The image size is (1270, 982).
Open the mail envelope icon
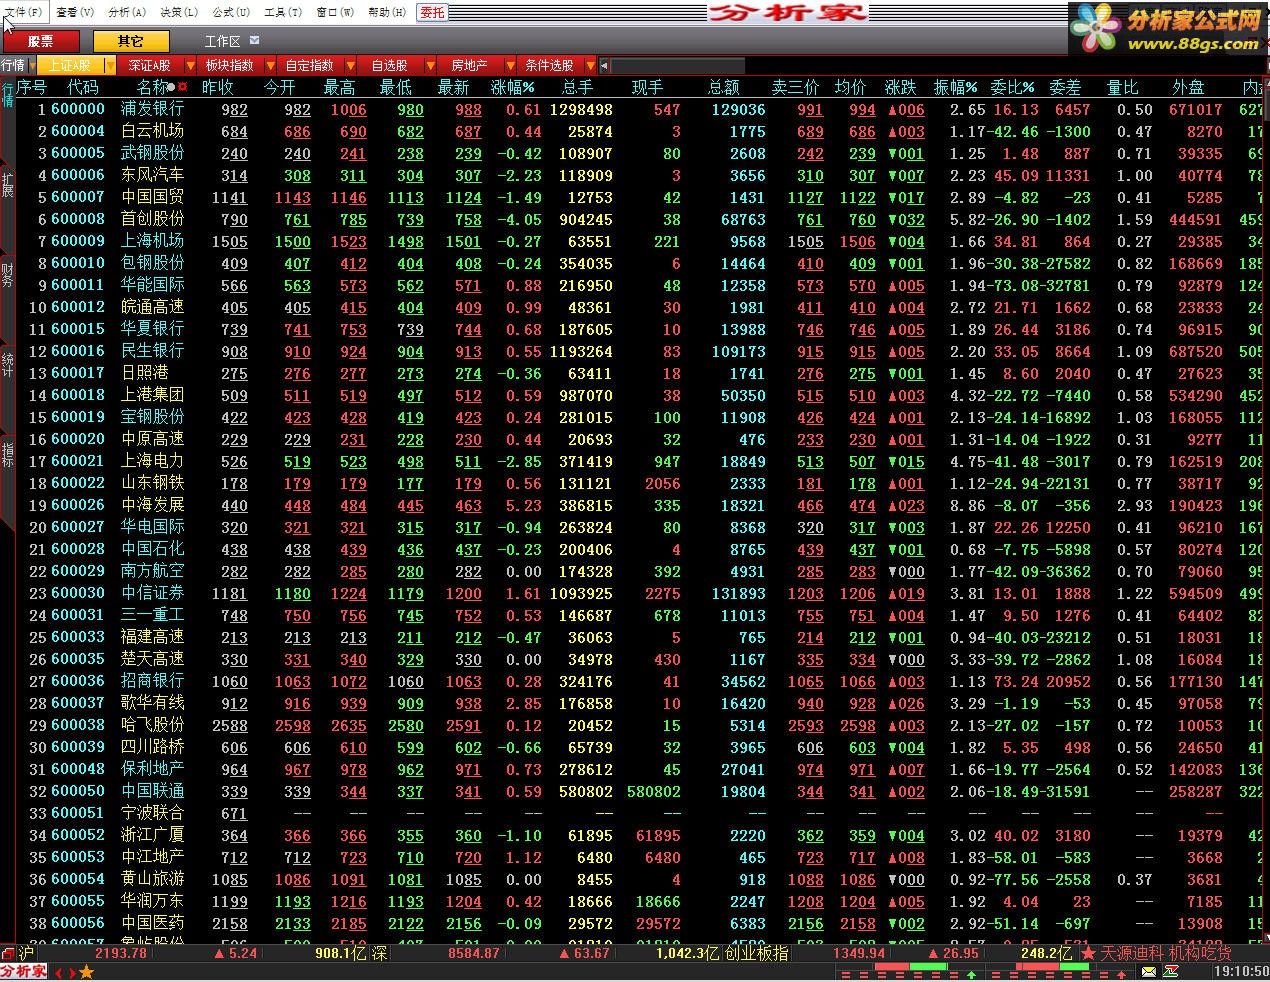pyautogui.click(x=1148, y=972)
